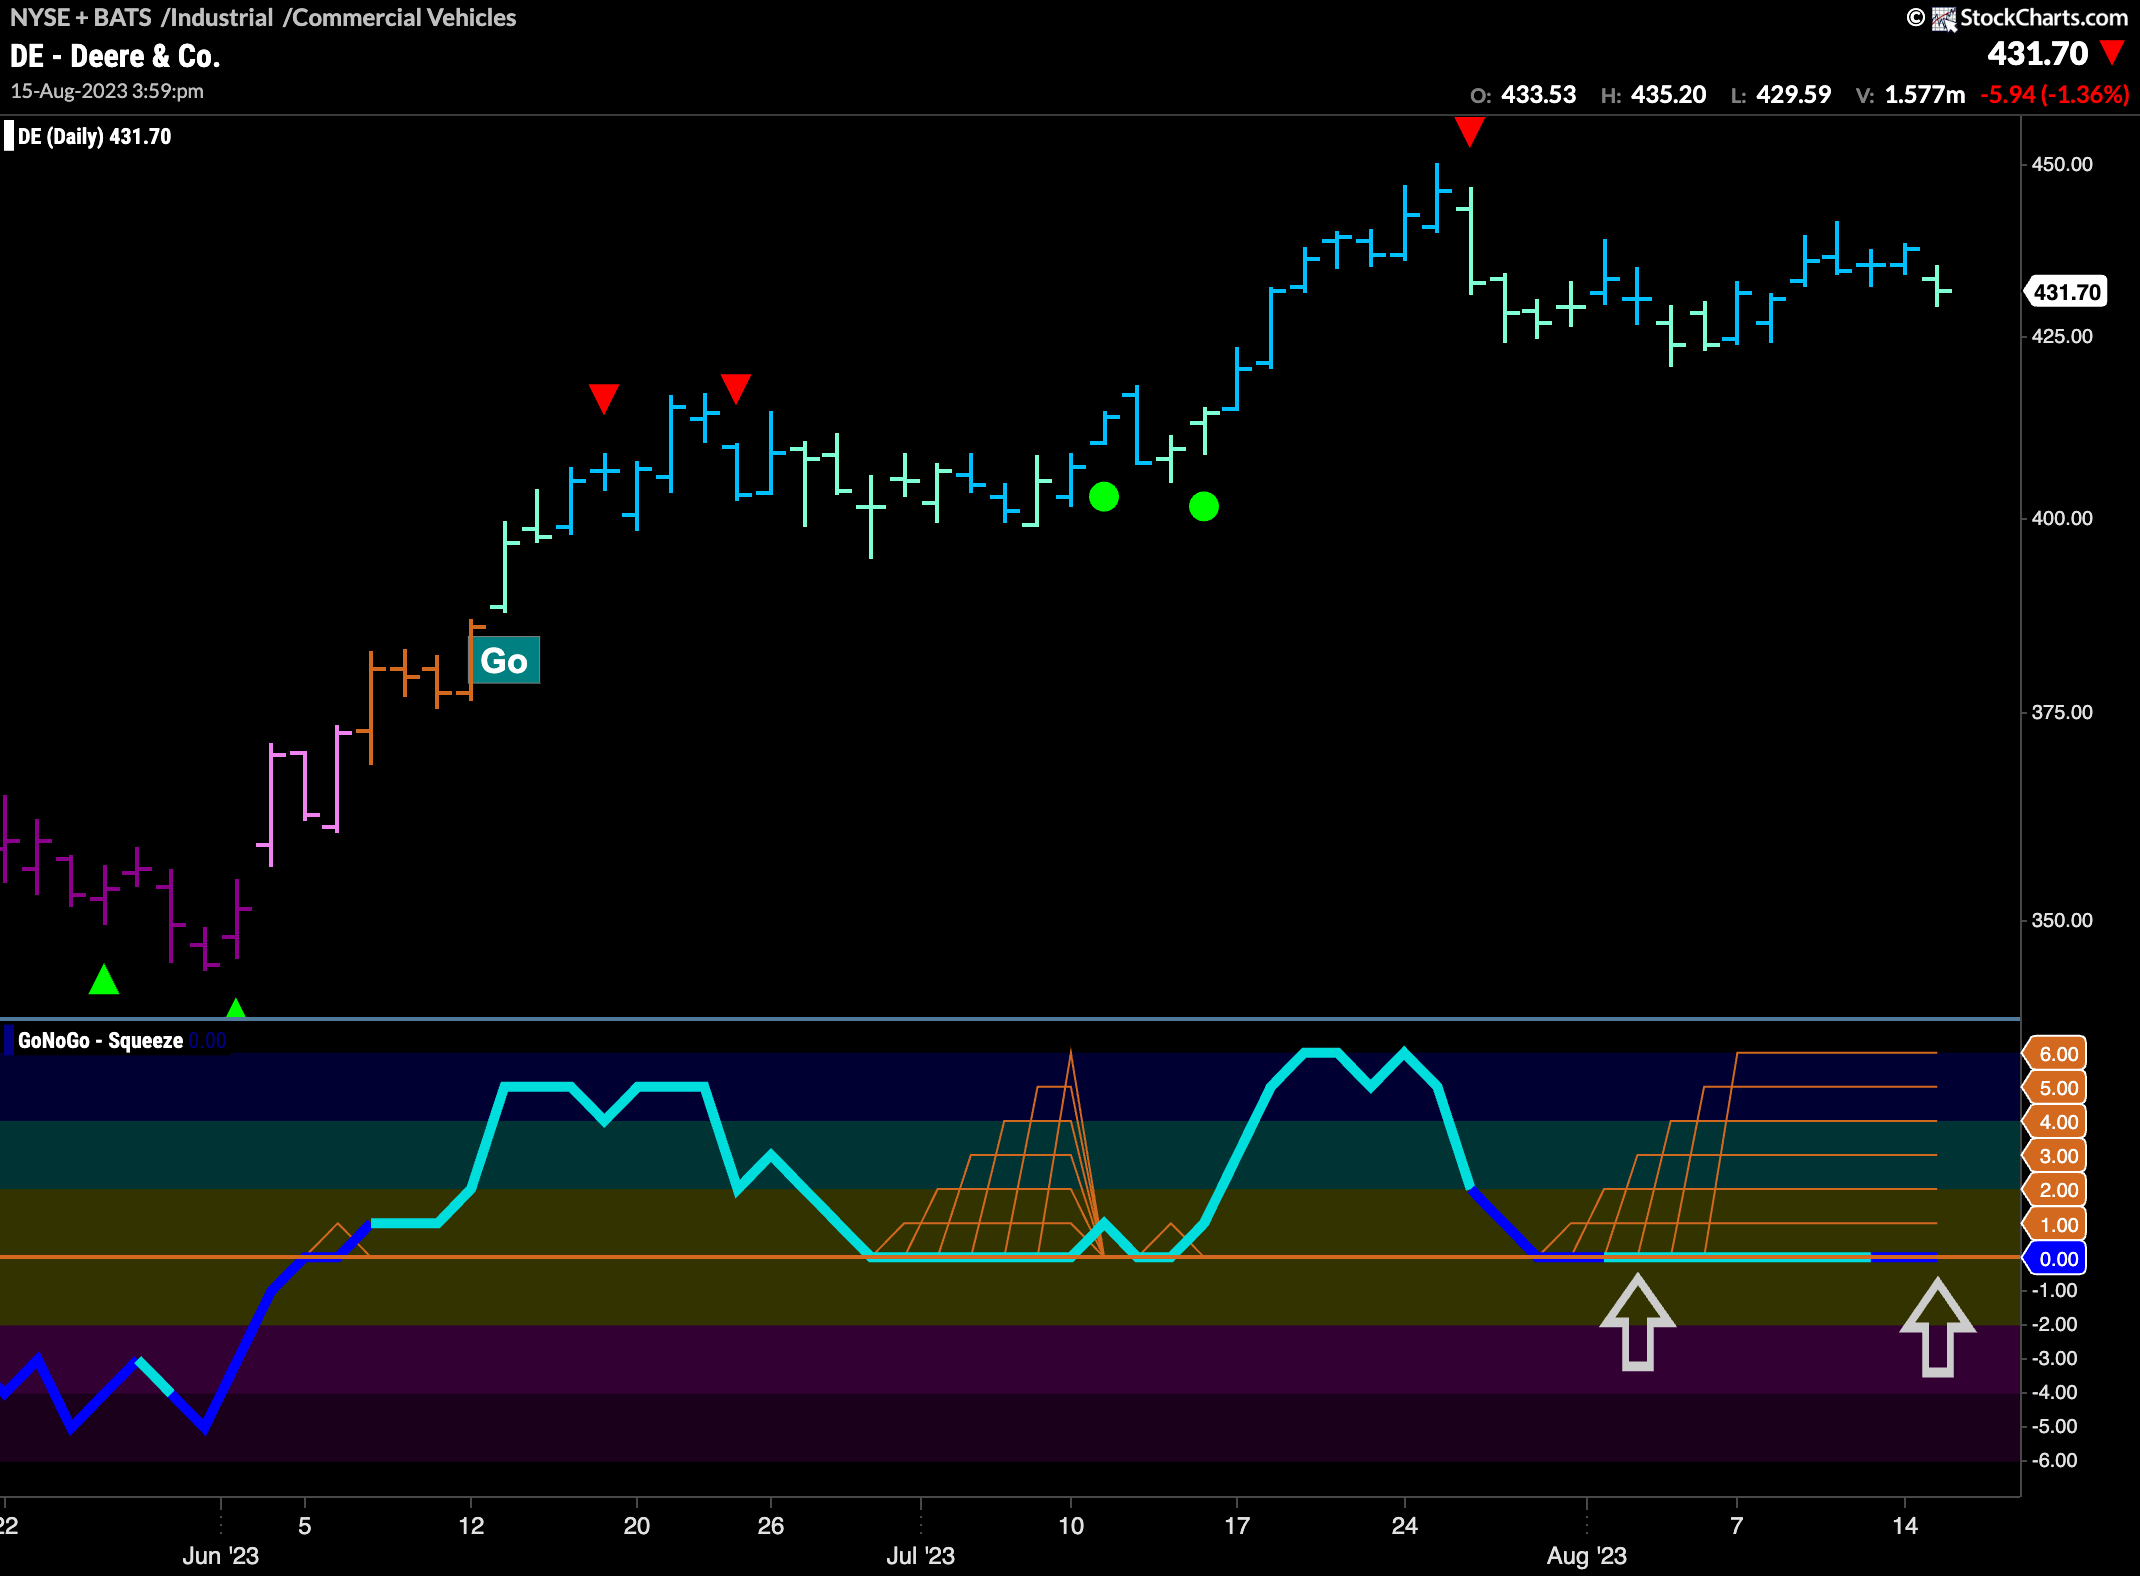The image size is (2140, 1576).
Task: Open the StockCharts.com logo link
Action: [x=2030, y=17]
